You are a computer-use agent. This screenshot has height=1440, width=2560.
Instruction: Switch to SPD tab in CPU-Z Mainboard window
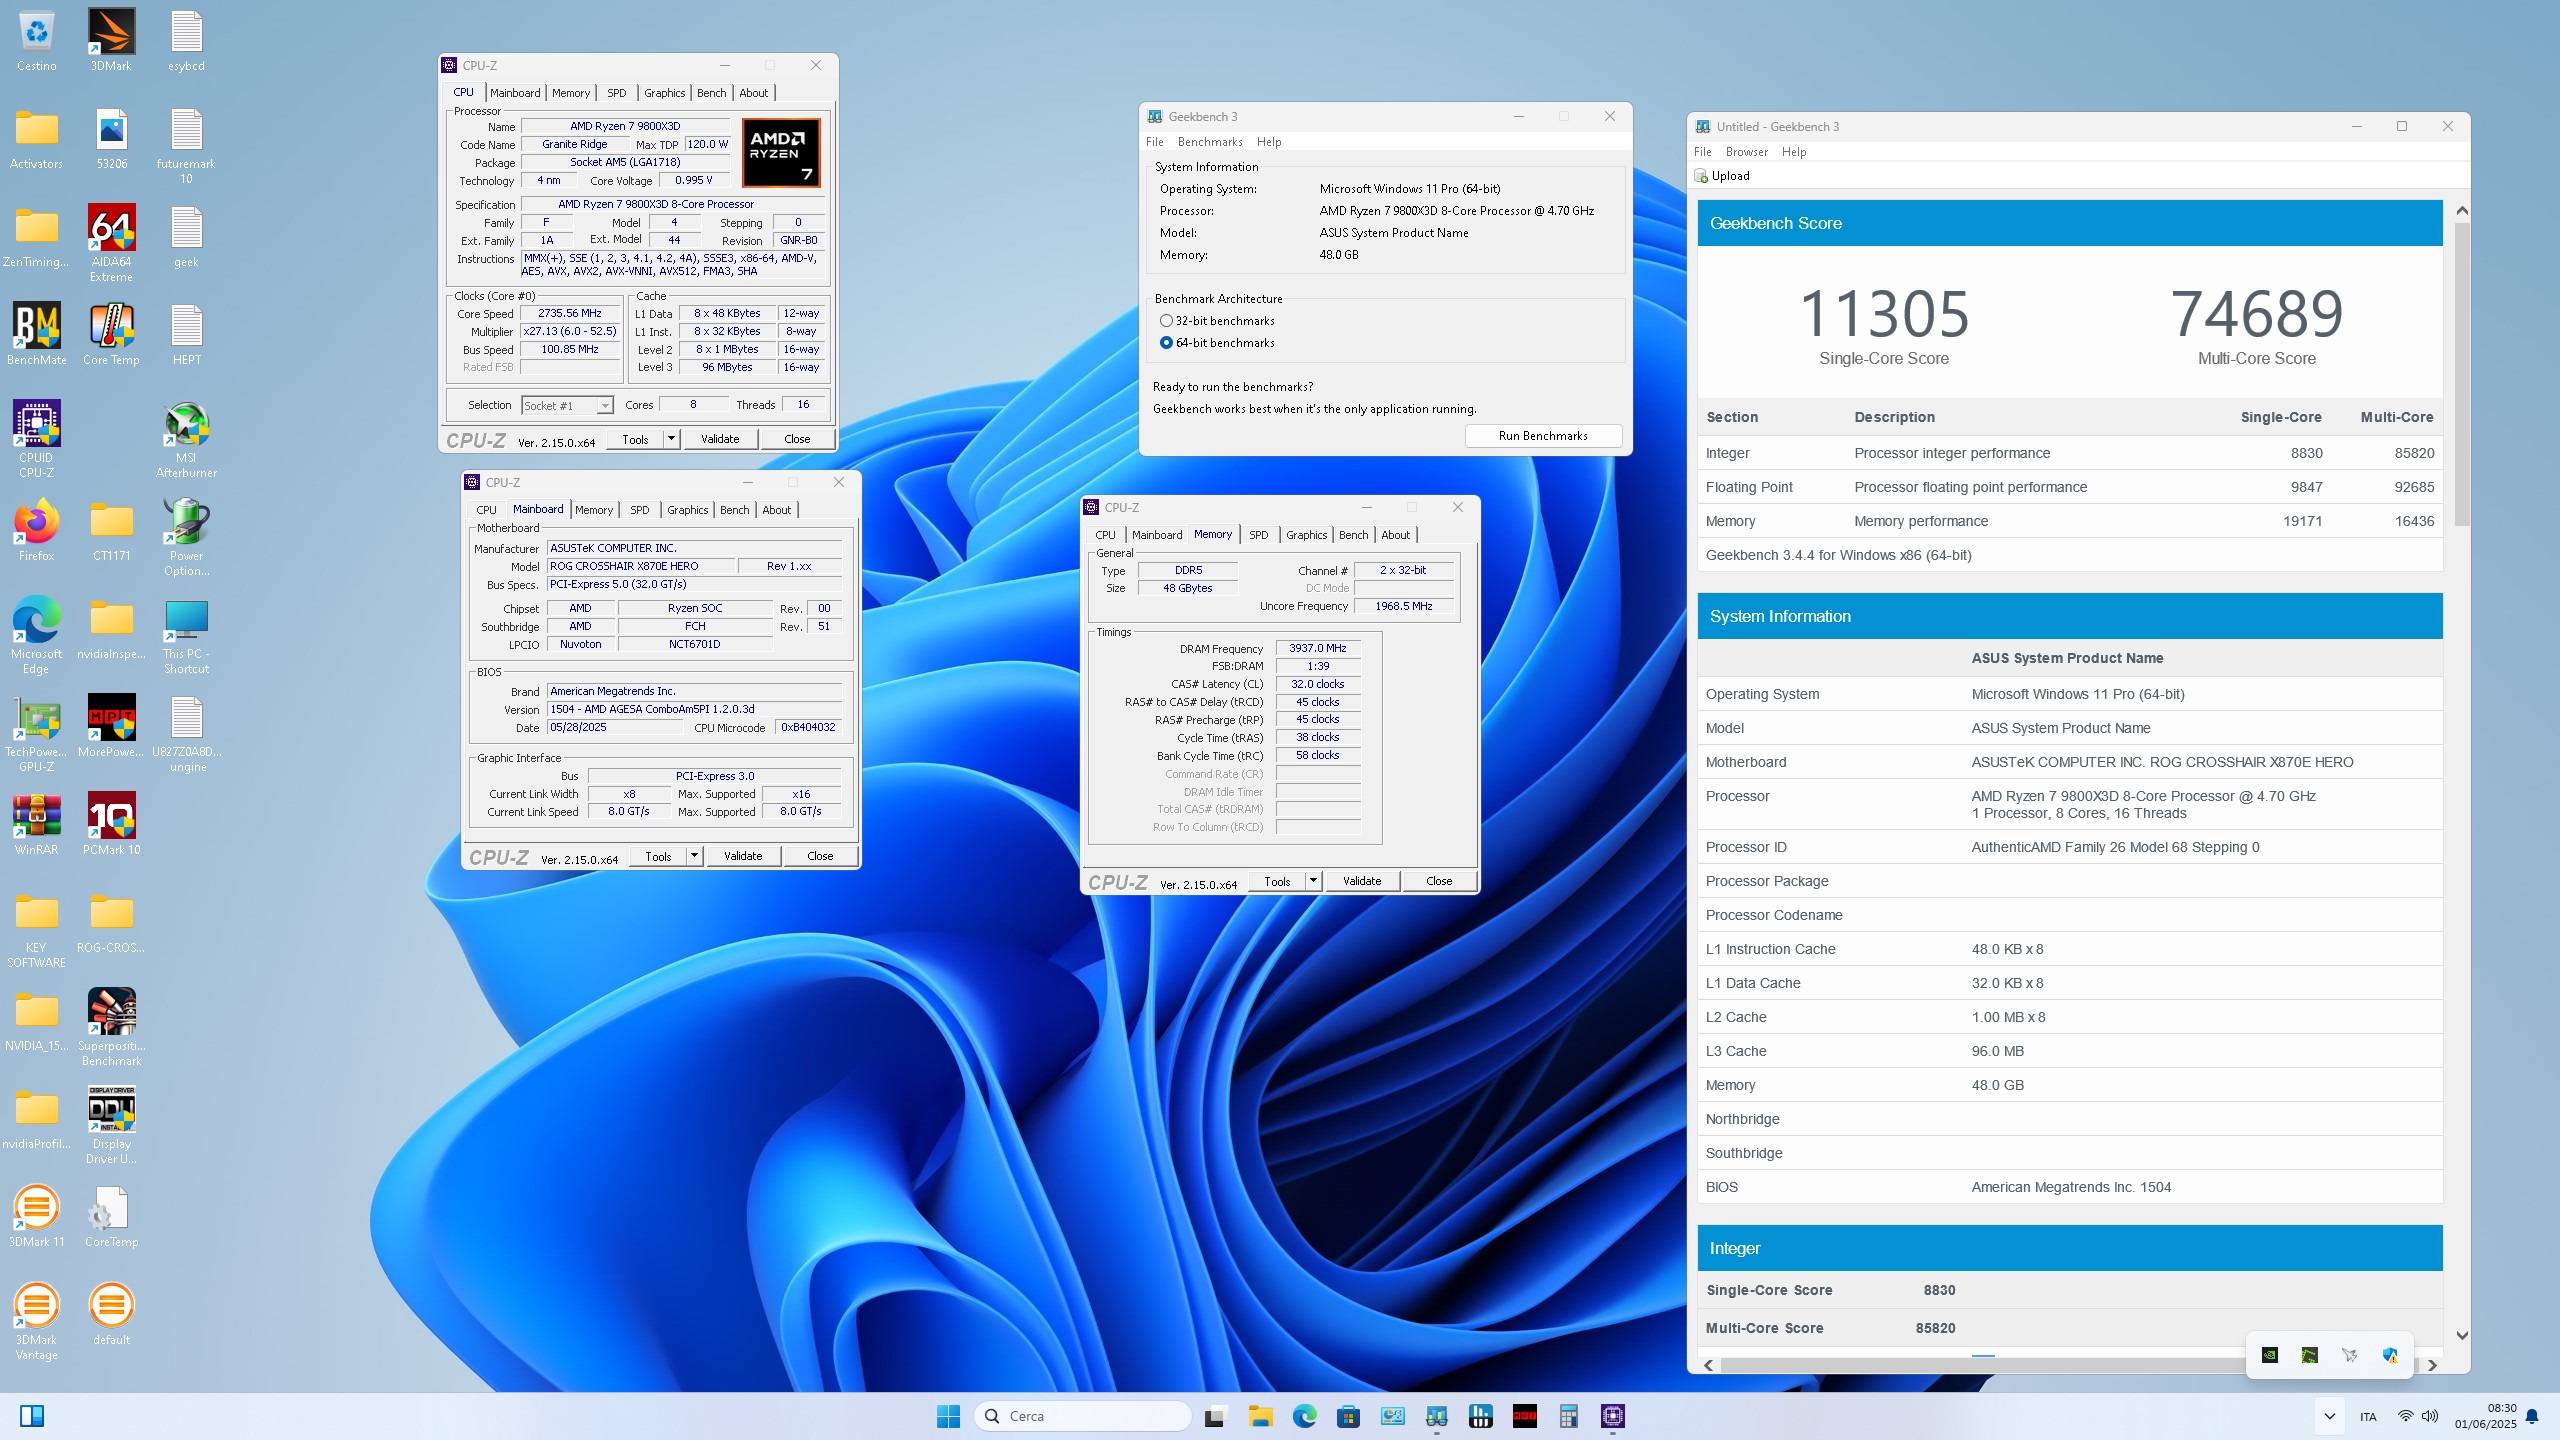(640, 510)
